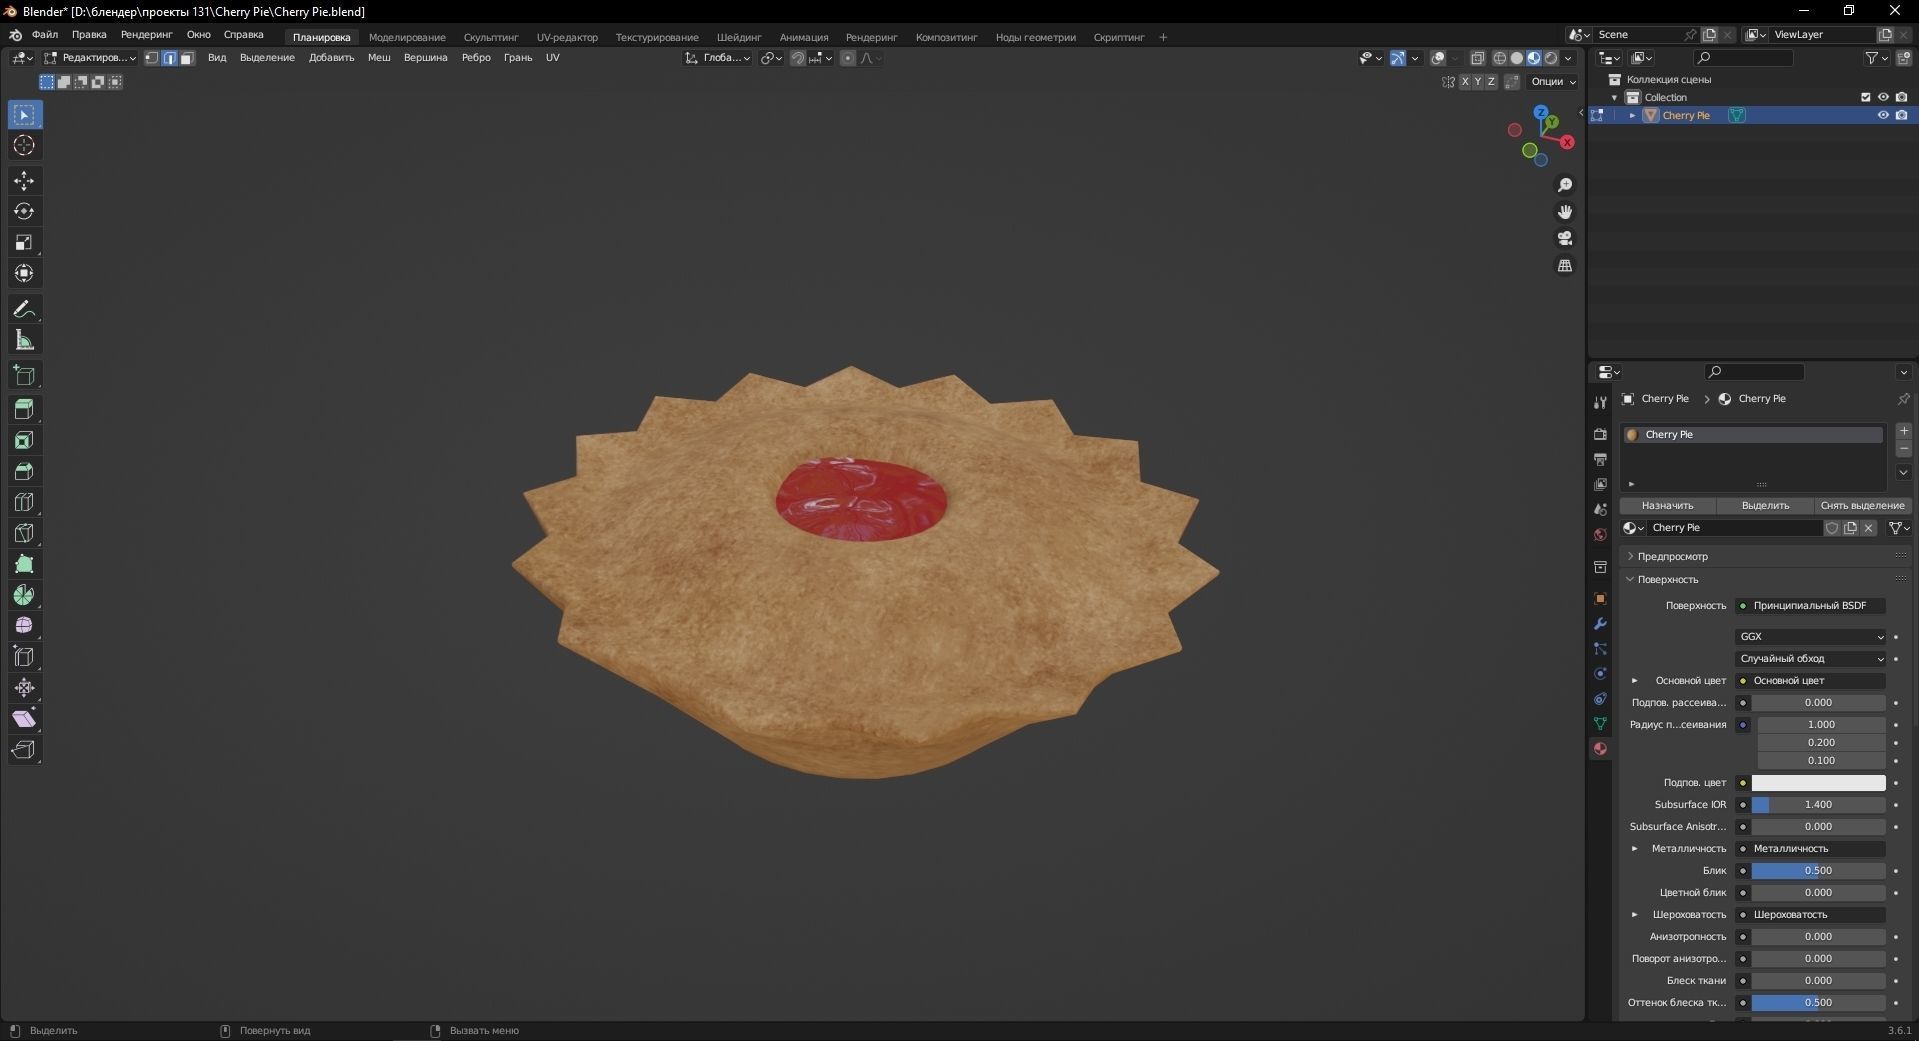The width and height of the screenshot is (1919, 1041).
Task: Select the Shear tool
Action: click(24, 719)
